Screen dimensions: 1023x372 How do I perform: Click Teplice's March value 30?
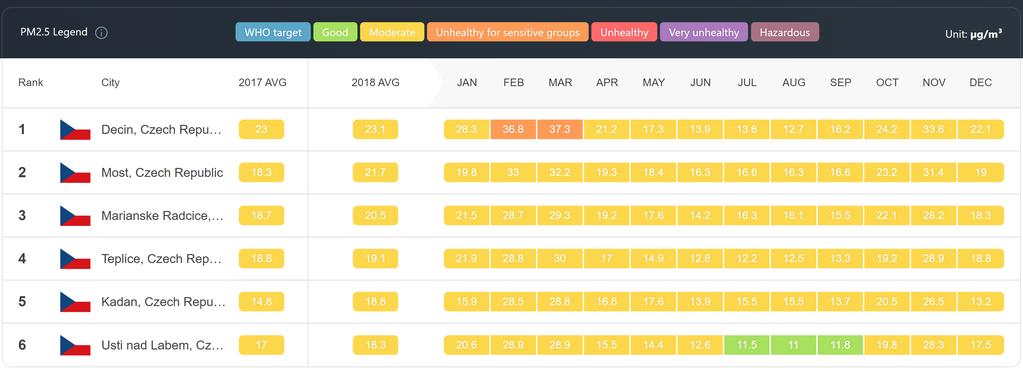560,258
